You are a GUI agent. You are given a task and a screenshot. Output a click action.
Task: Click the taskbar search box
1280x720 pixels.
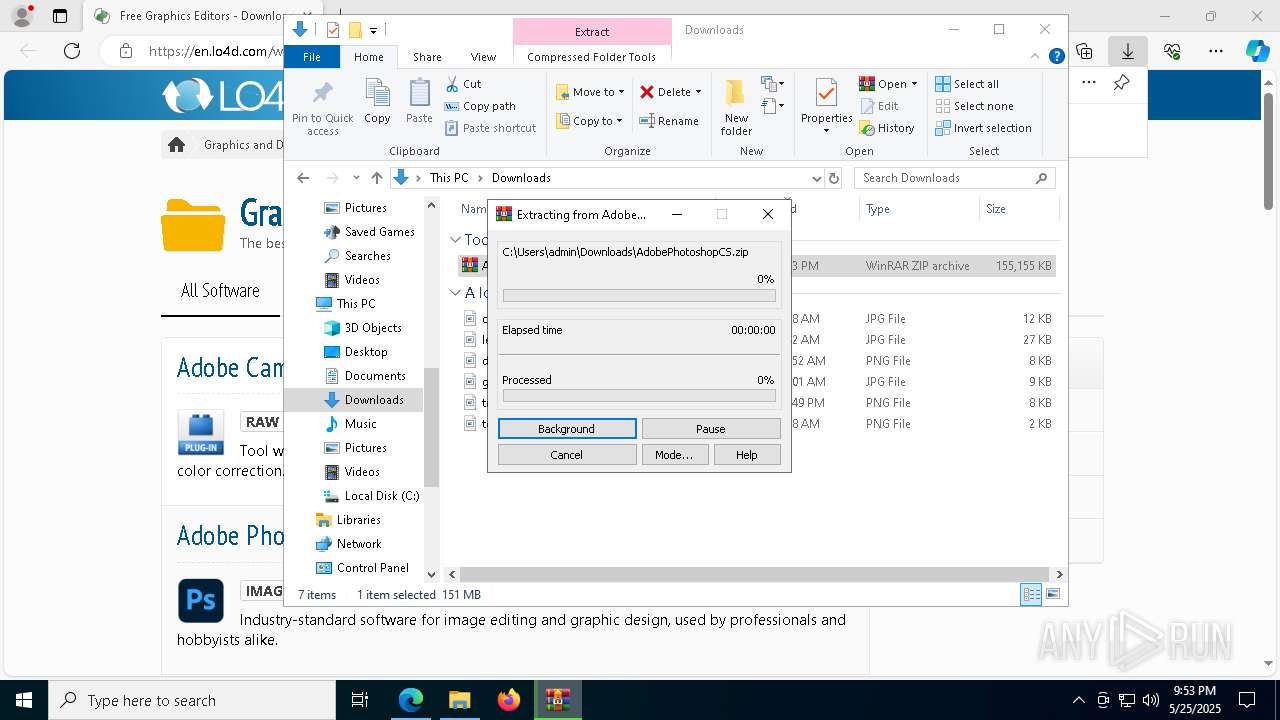pos(192,700)
